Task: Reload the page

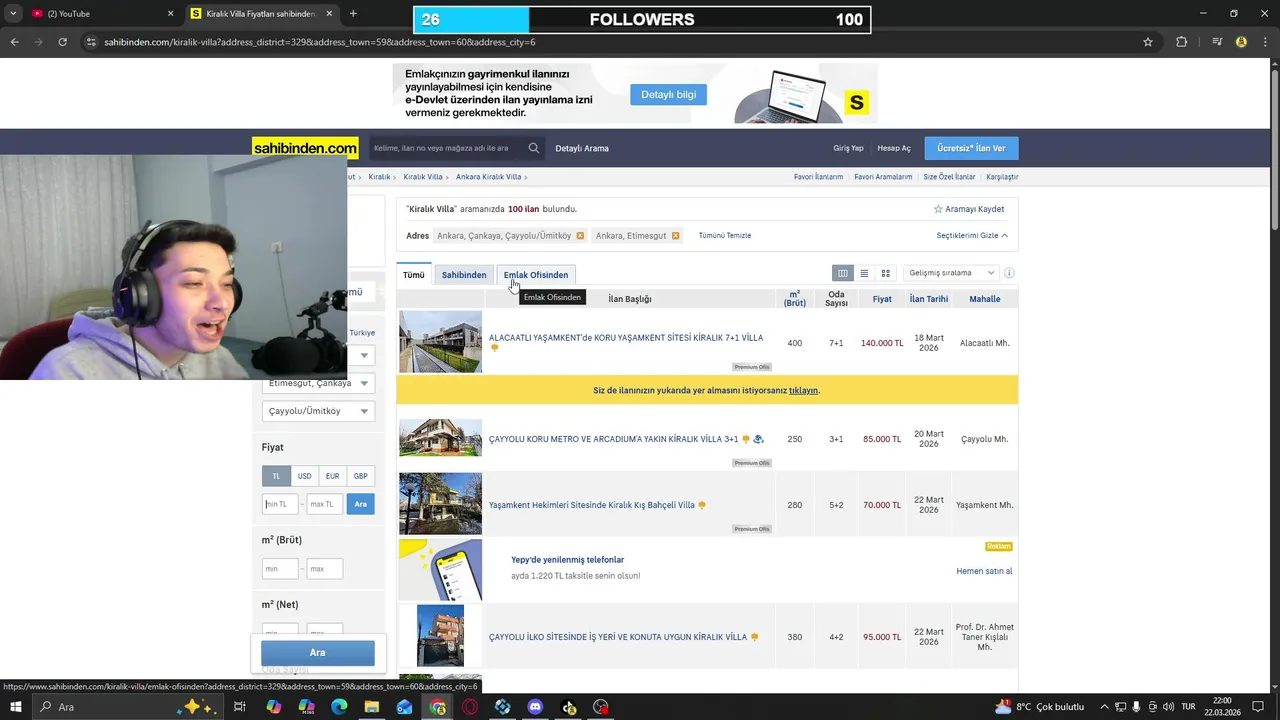Action: click(62, 42)
